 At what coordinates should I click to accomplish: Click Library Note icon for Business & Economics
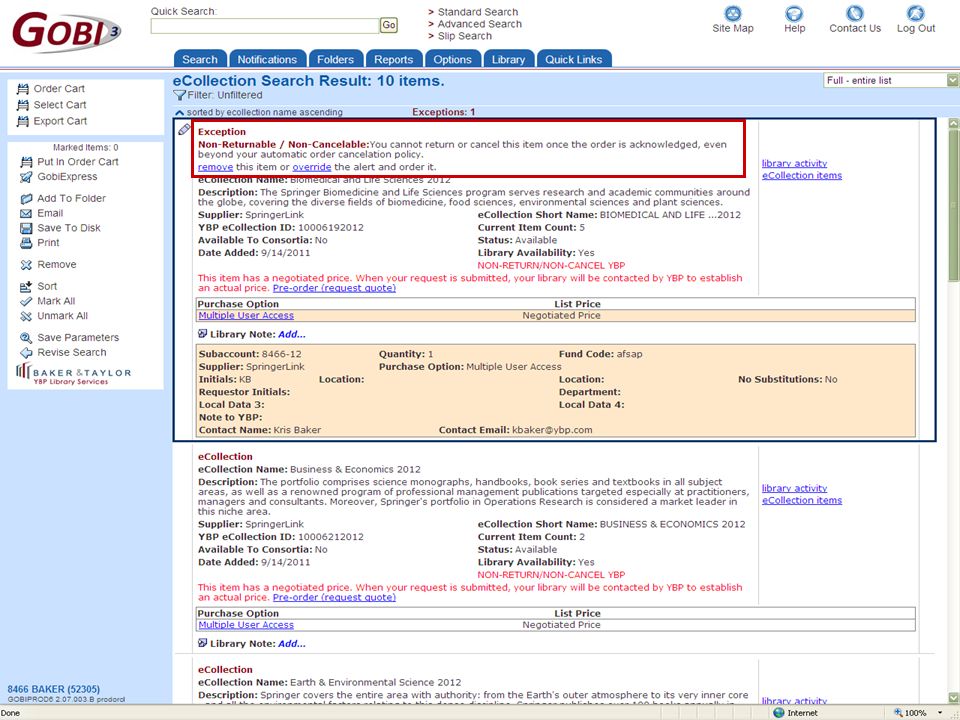(203, 643)
